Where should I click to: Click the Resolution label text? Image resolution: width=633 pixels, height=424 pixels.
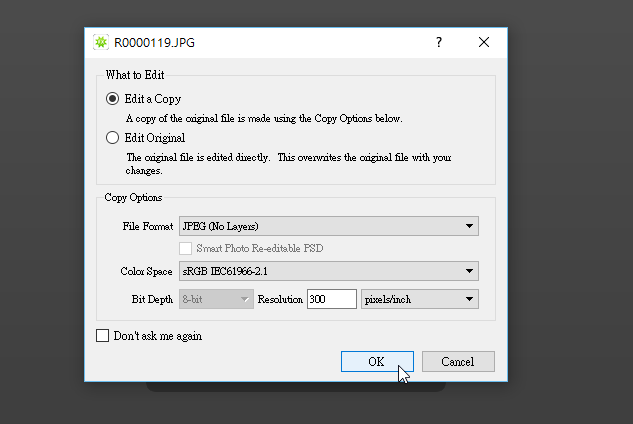(x=280, y=299)
